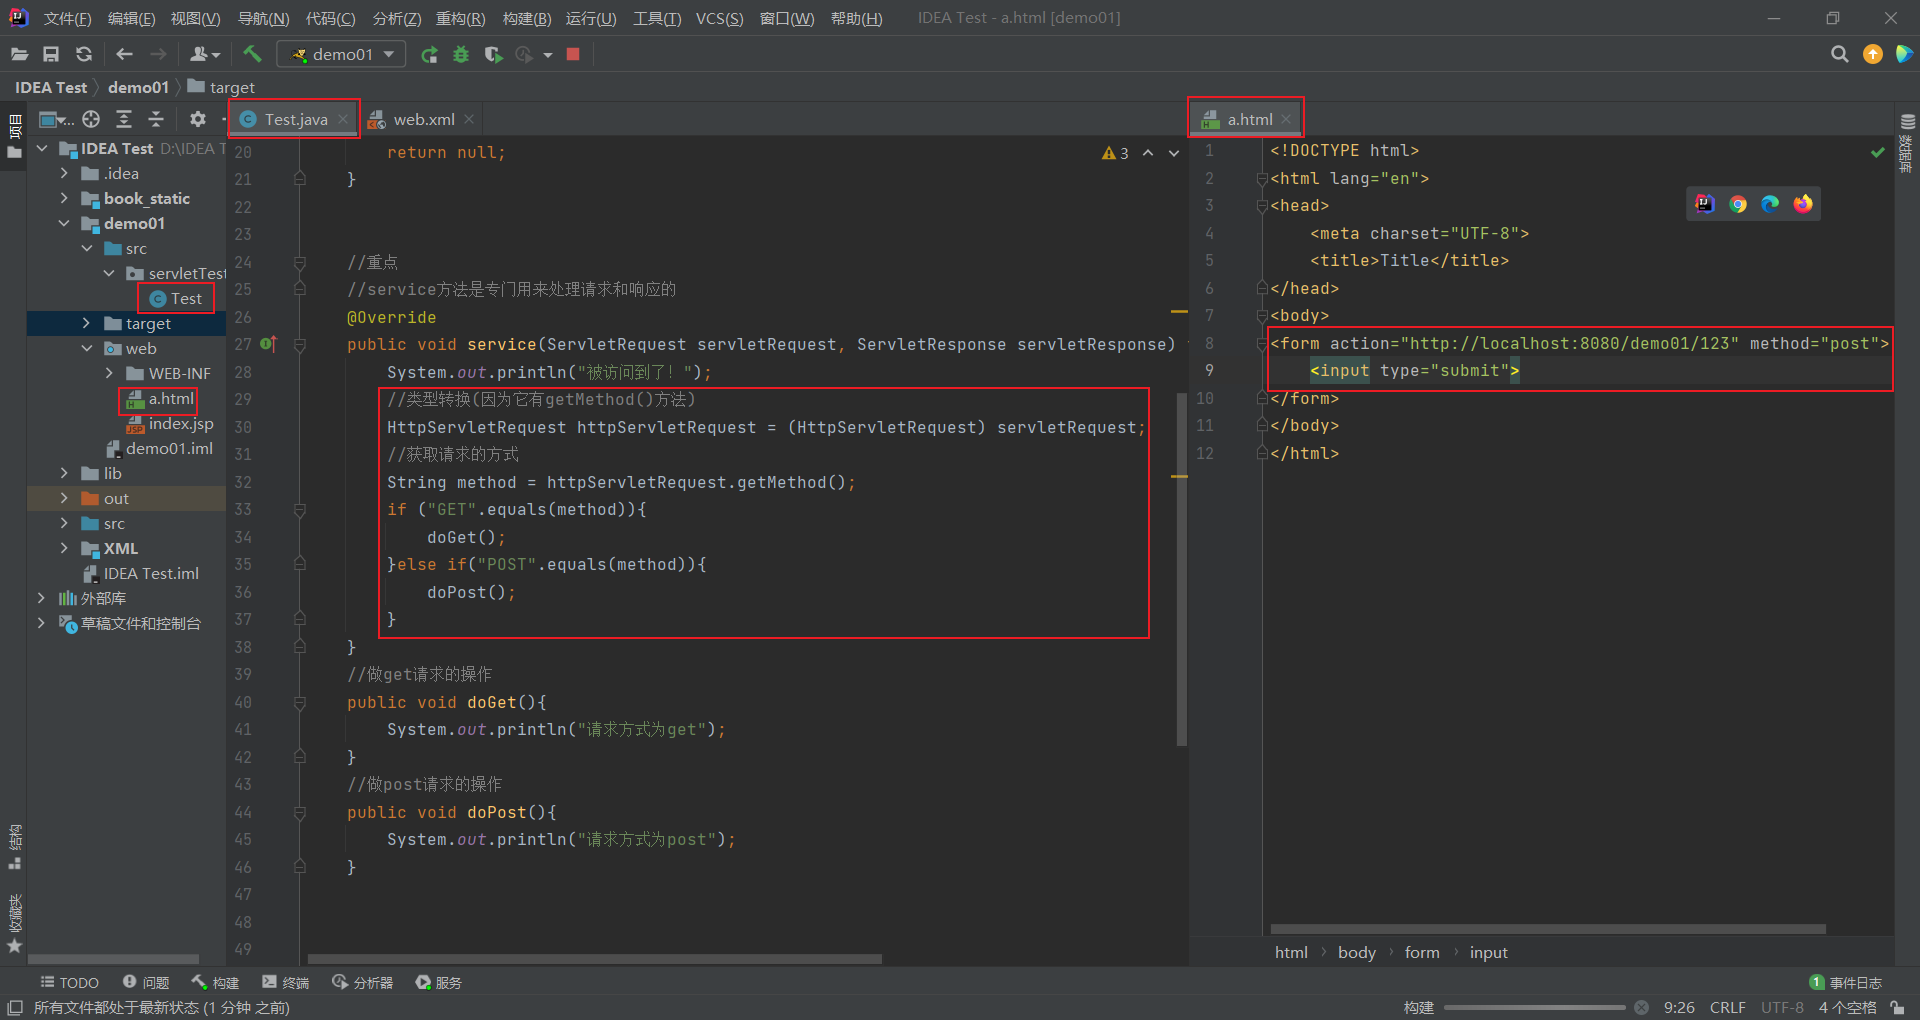1920x1020 pixels.
Task: Preview a.html in Edge browser
Action: pos(1770,204)
